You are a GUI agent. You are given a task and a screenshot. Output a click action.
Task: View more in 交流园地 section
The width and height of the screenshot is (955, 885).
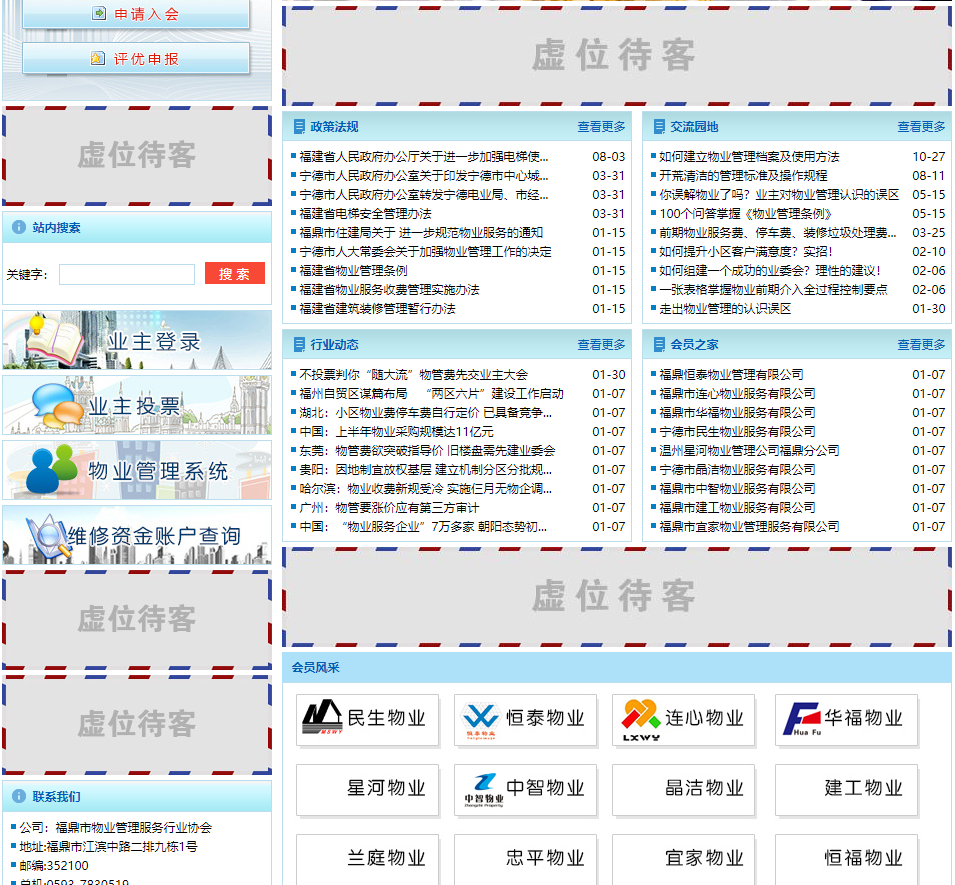pos(920,127)
